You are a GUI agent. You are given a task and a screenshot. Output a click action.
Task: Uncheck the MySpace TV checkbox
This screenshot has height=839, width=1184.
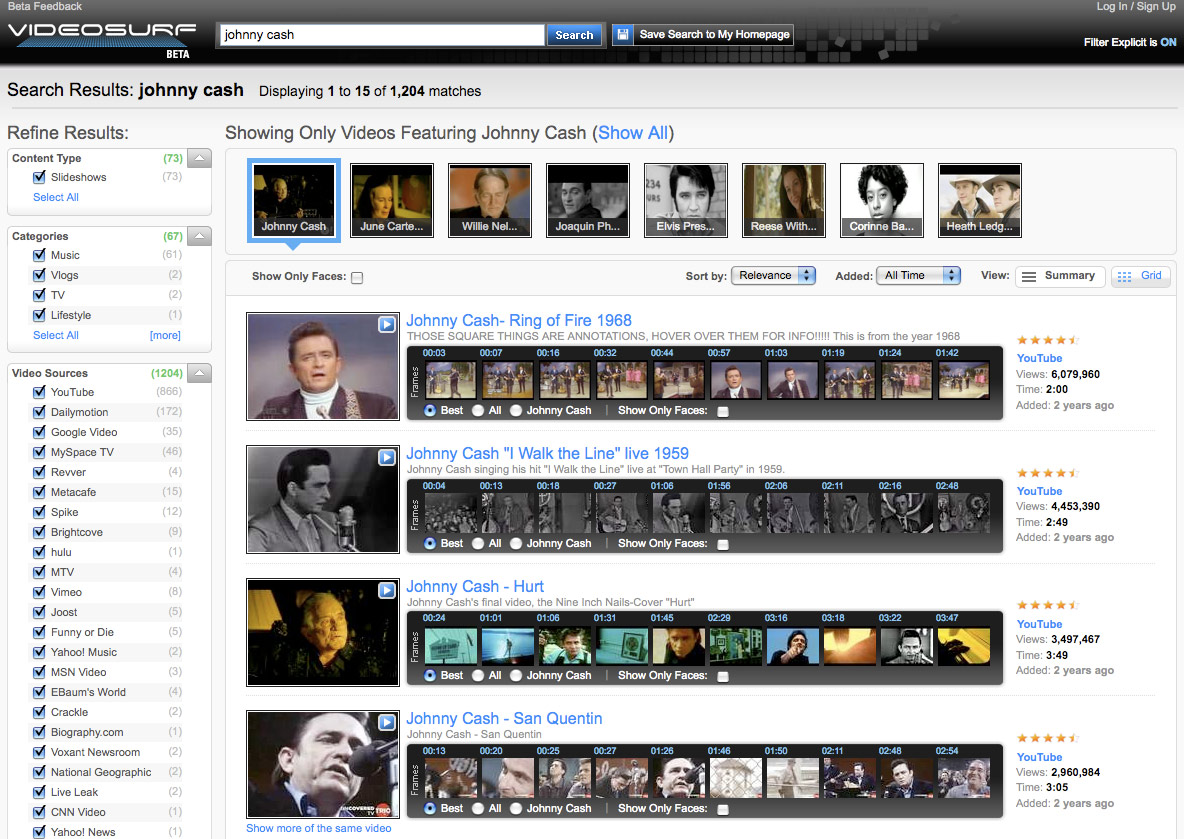point(39,452)
